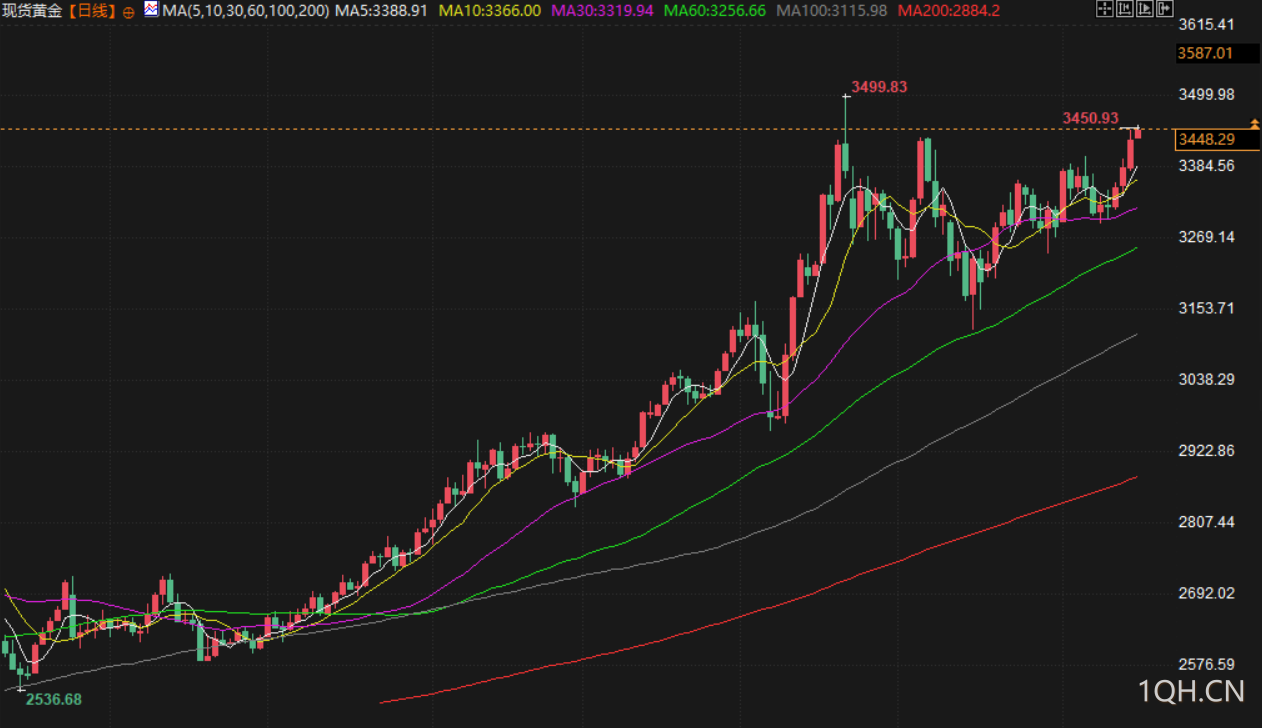Image resolution: width=1262 pixels, height=728 pixels.
Task: Select the gray MA100:3115.98 label
Action: point(832,11)
